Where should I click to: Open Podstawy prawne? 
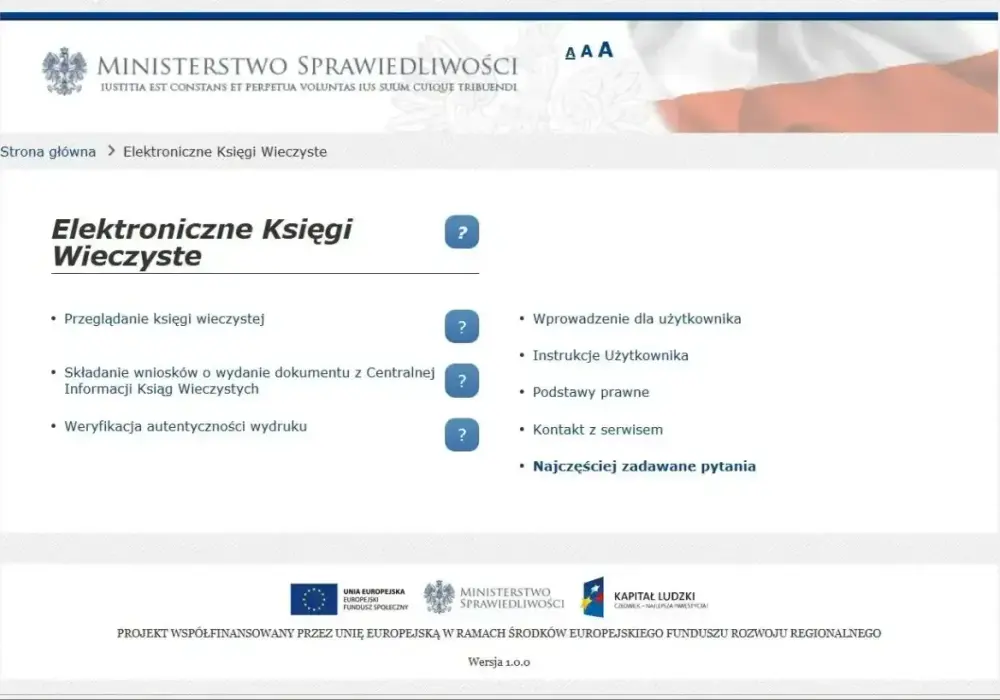(x=591, y=392)
